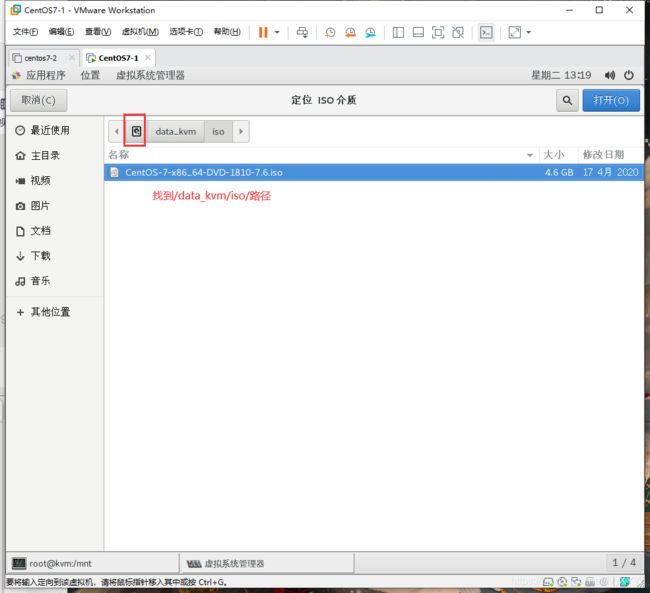Click the Send Ctrl+Alt+Del toolbar icon
650x593 pixels.
point(302,32)
